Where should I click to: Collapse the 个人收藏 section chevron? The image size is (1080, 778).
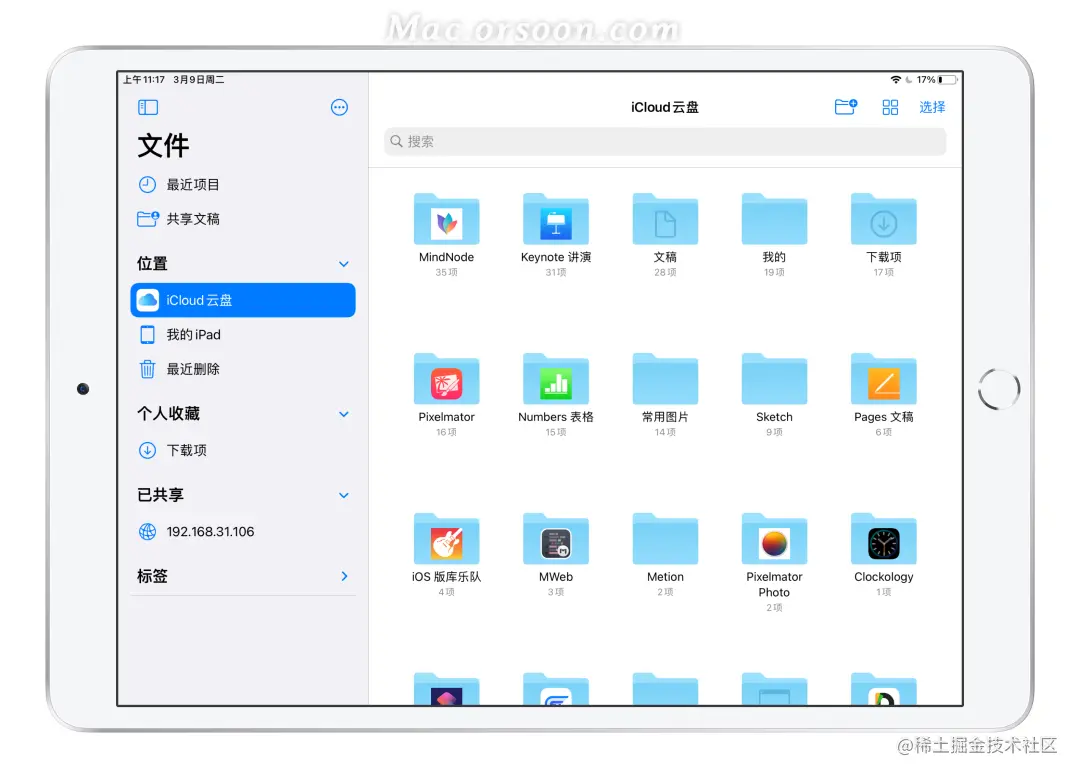point(344,414)
